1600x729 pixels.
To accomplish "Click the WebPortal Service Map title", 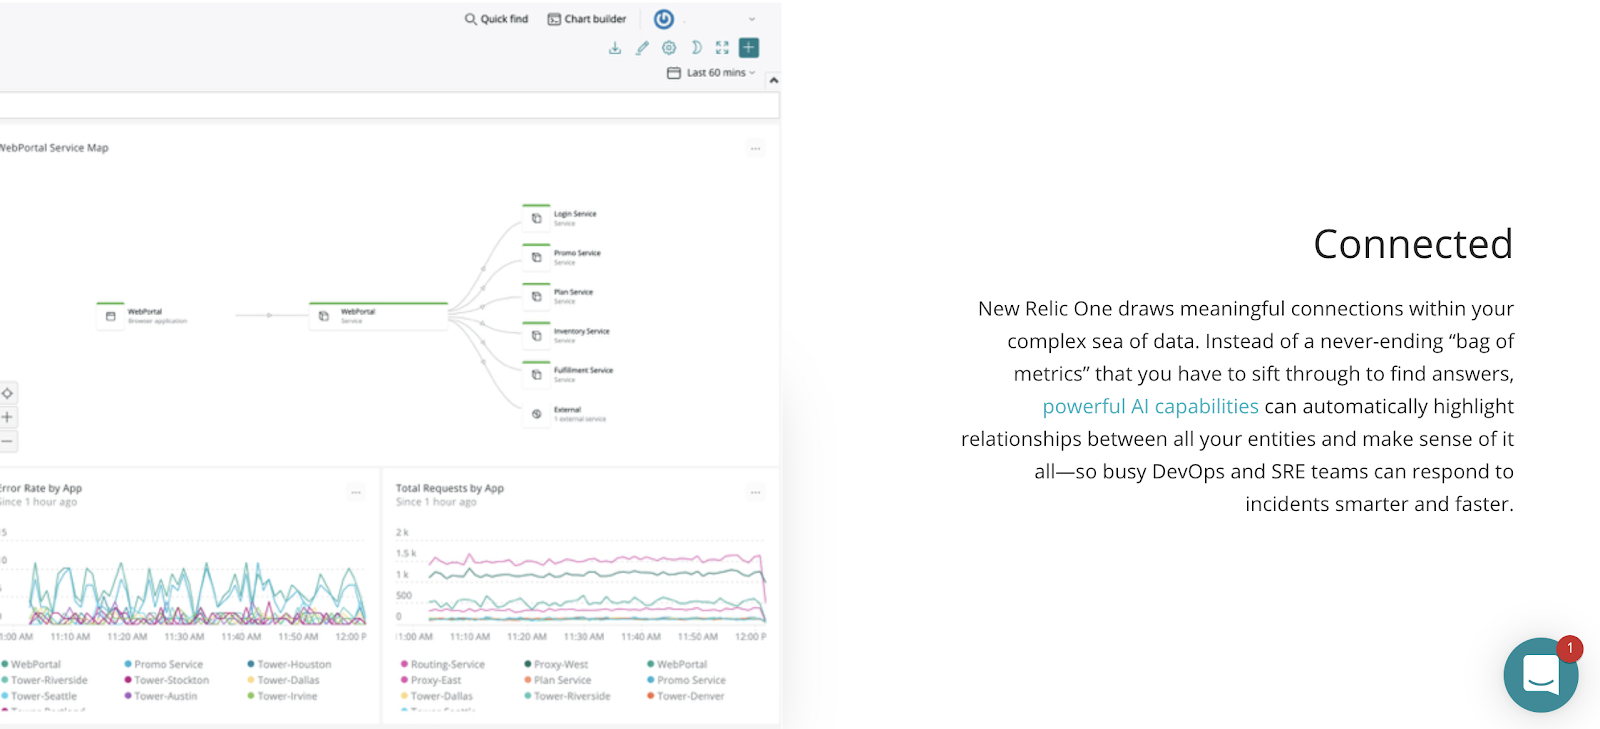I will (x=54, y=148).
